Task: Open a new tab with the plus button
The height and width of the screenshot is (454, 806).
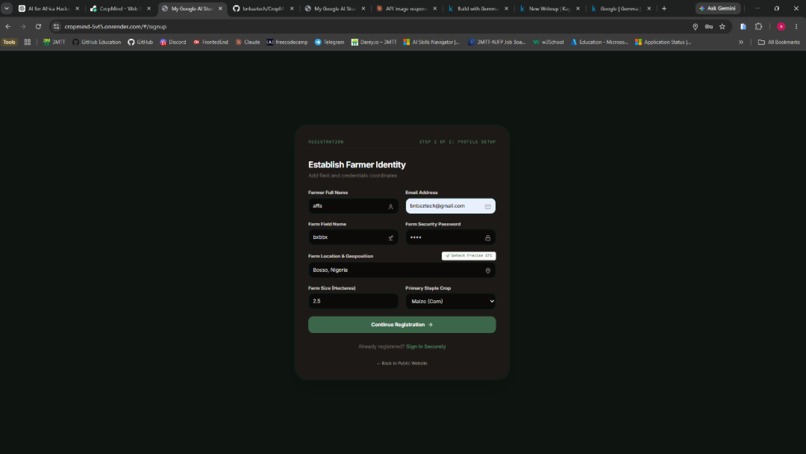Action: [x=664, y=8]
